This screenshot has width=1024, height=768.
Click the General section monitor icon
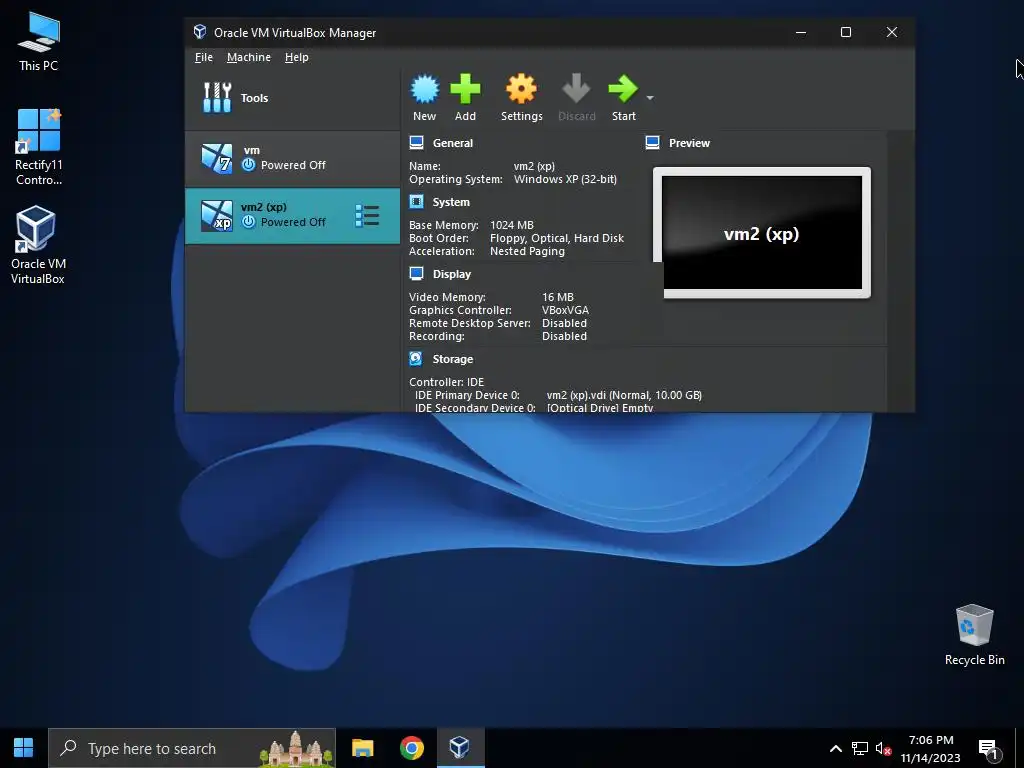(416, 142)
